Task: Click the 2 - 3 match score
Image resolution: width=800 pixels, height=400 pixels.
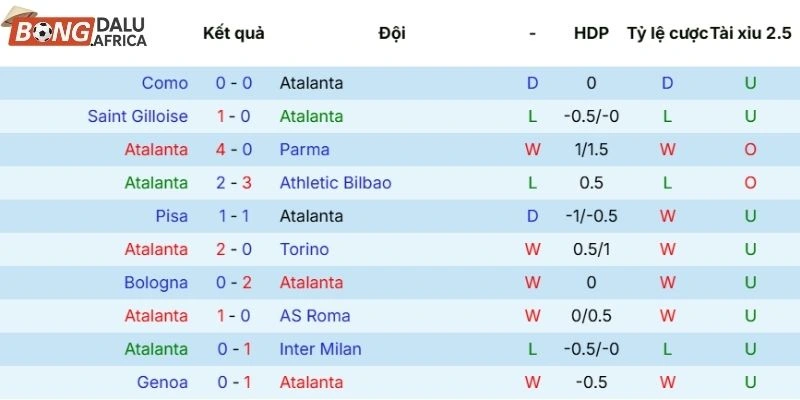Action: (234, 183)
